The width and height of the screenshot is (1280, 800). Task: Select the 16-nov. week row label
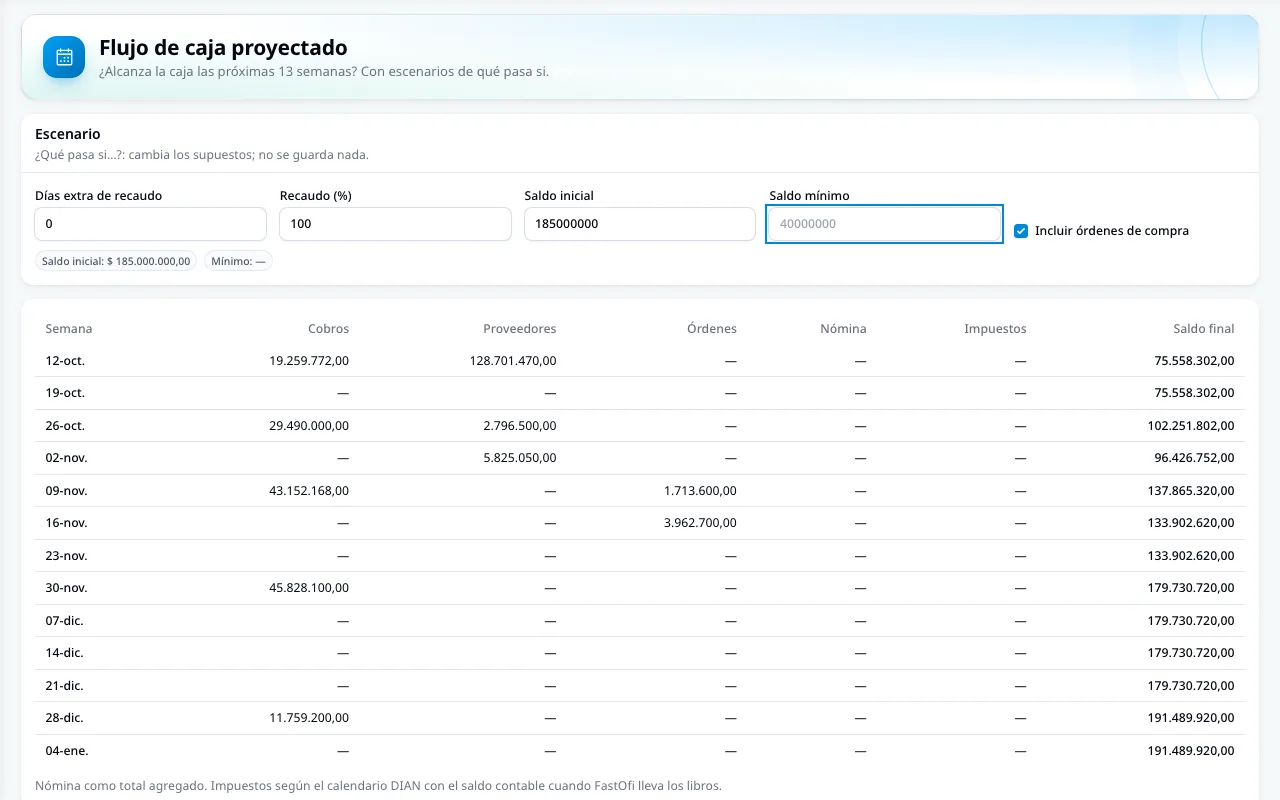(67, 523)
